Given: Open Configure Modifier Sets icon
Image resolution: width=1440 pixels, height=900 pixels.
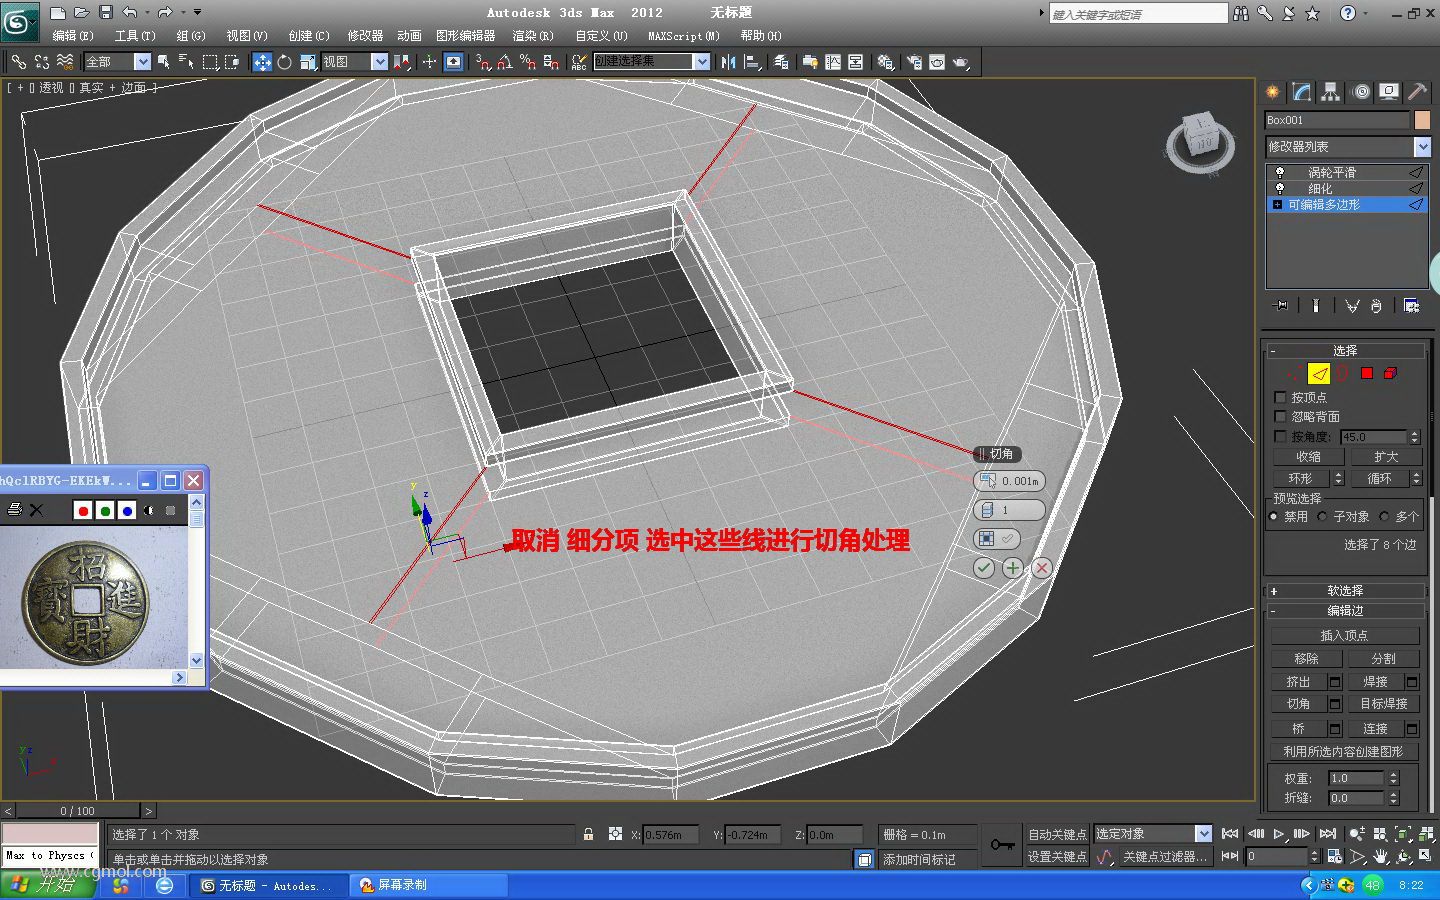Looking at the screenshot, I should 1411,306.
